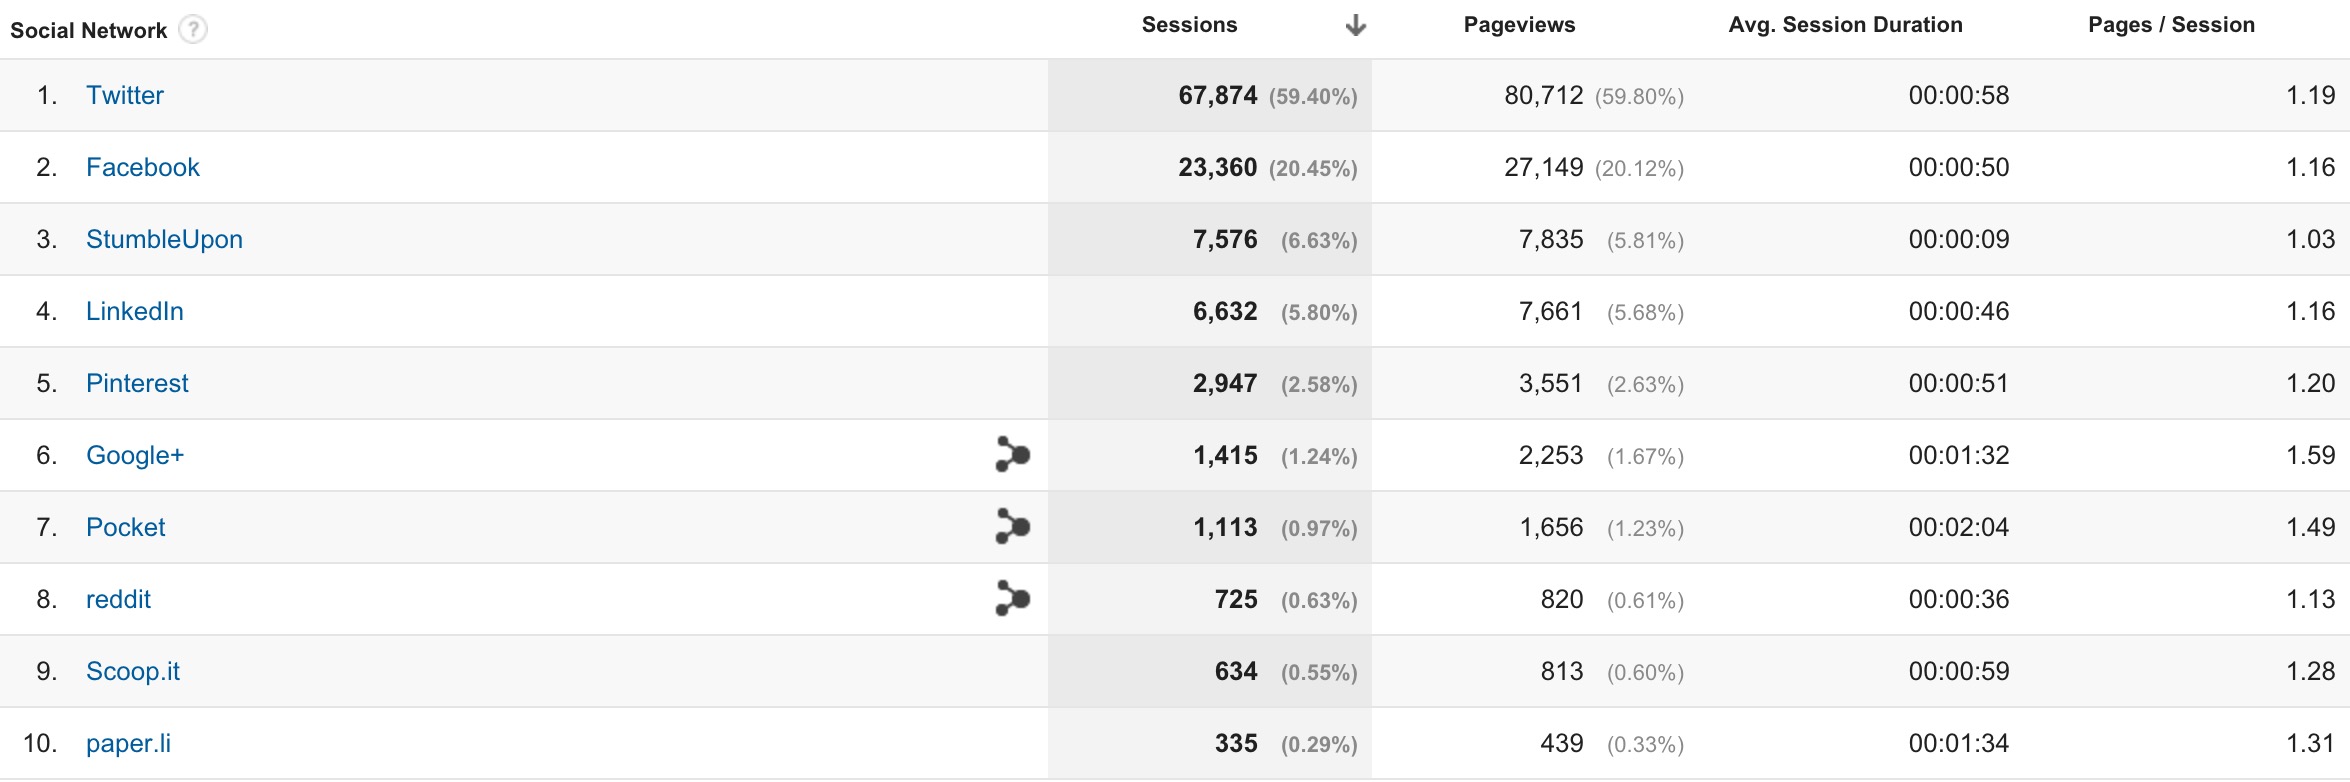Screen dimensions: 2350x782
Task: Open the Google+ social data hub icon
Action: coord(1013,454)
